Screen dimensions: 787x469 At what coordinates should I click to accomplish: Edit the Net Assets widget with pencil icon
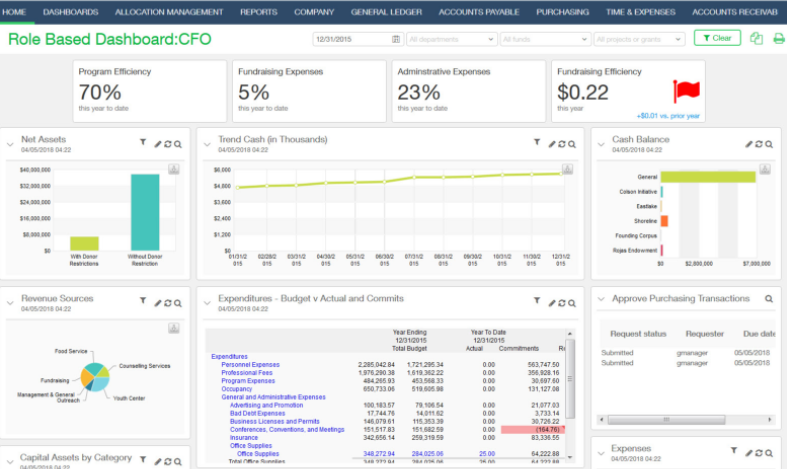click(158, 144)
